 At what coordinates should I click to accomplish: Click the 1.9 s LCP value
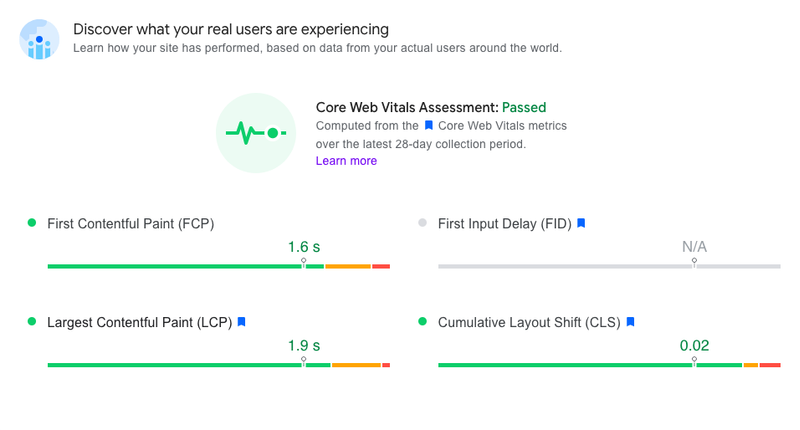tap(304, 346)
